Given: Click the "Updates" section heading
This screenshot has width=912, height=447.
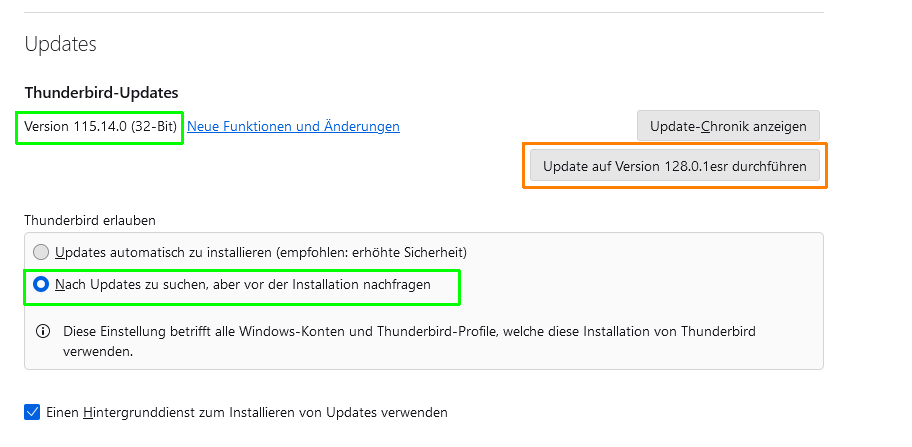Looking at the screenshot, I should tap(60, 44).
